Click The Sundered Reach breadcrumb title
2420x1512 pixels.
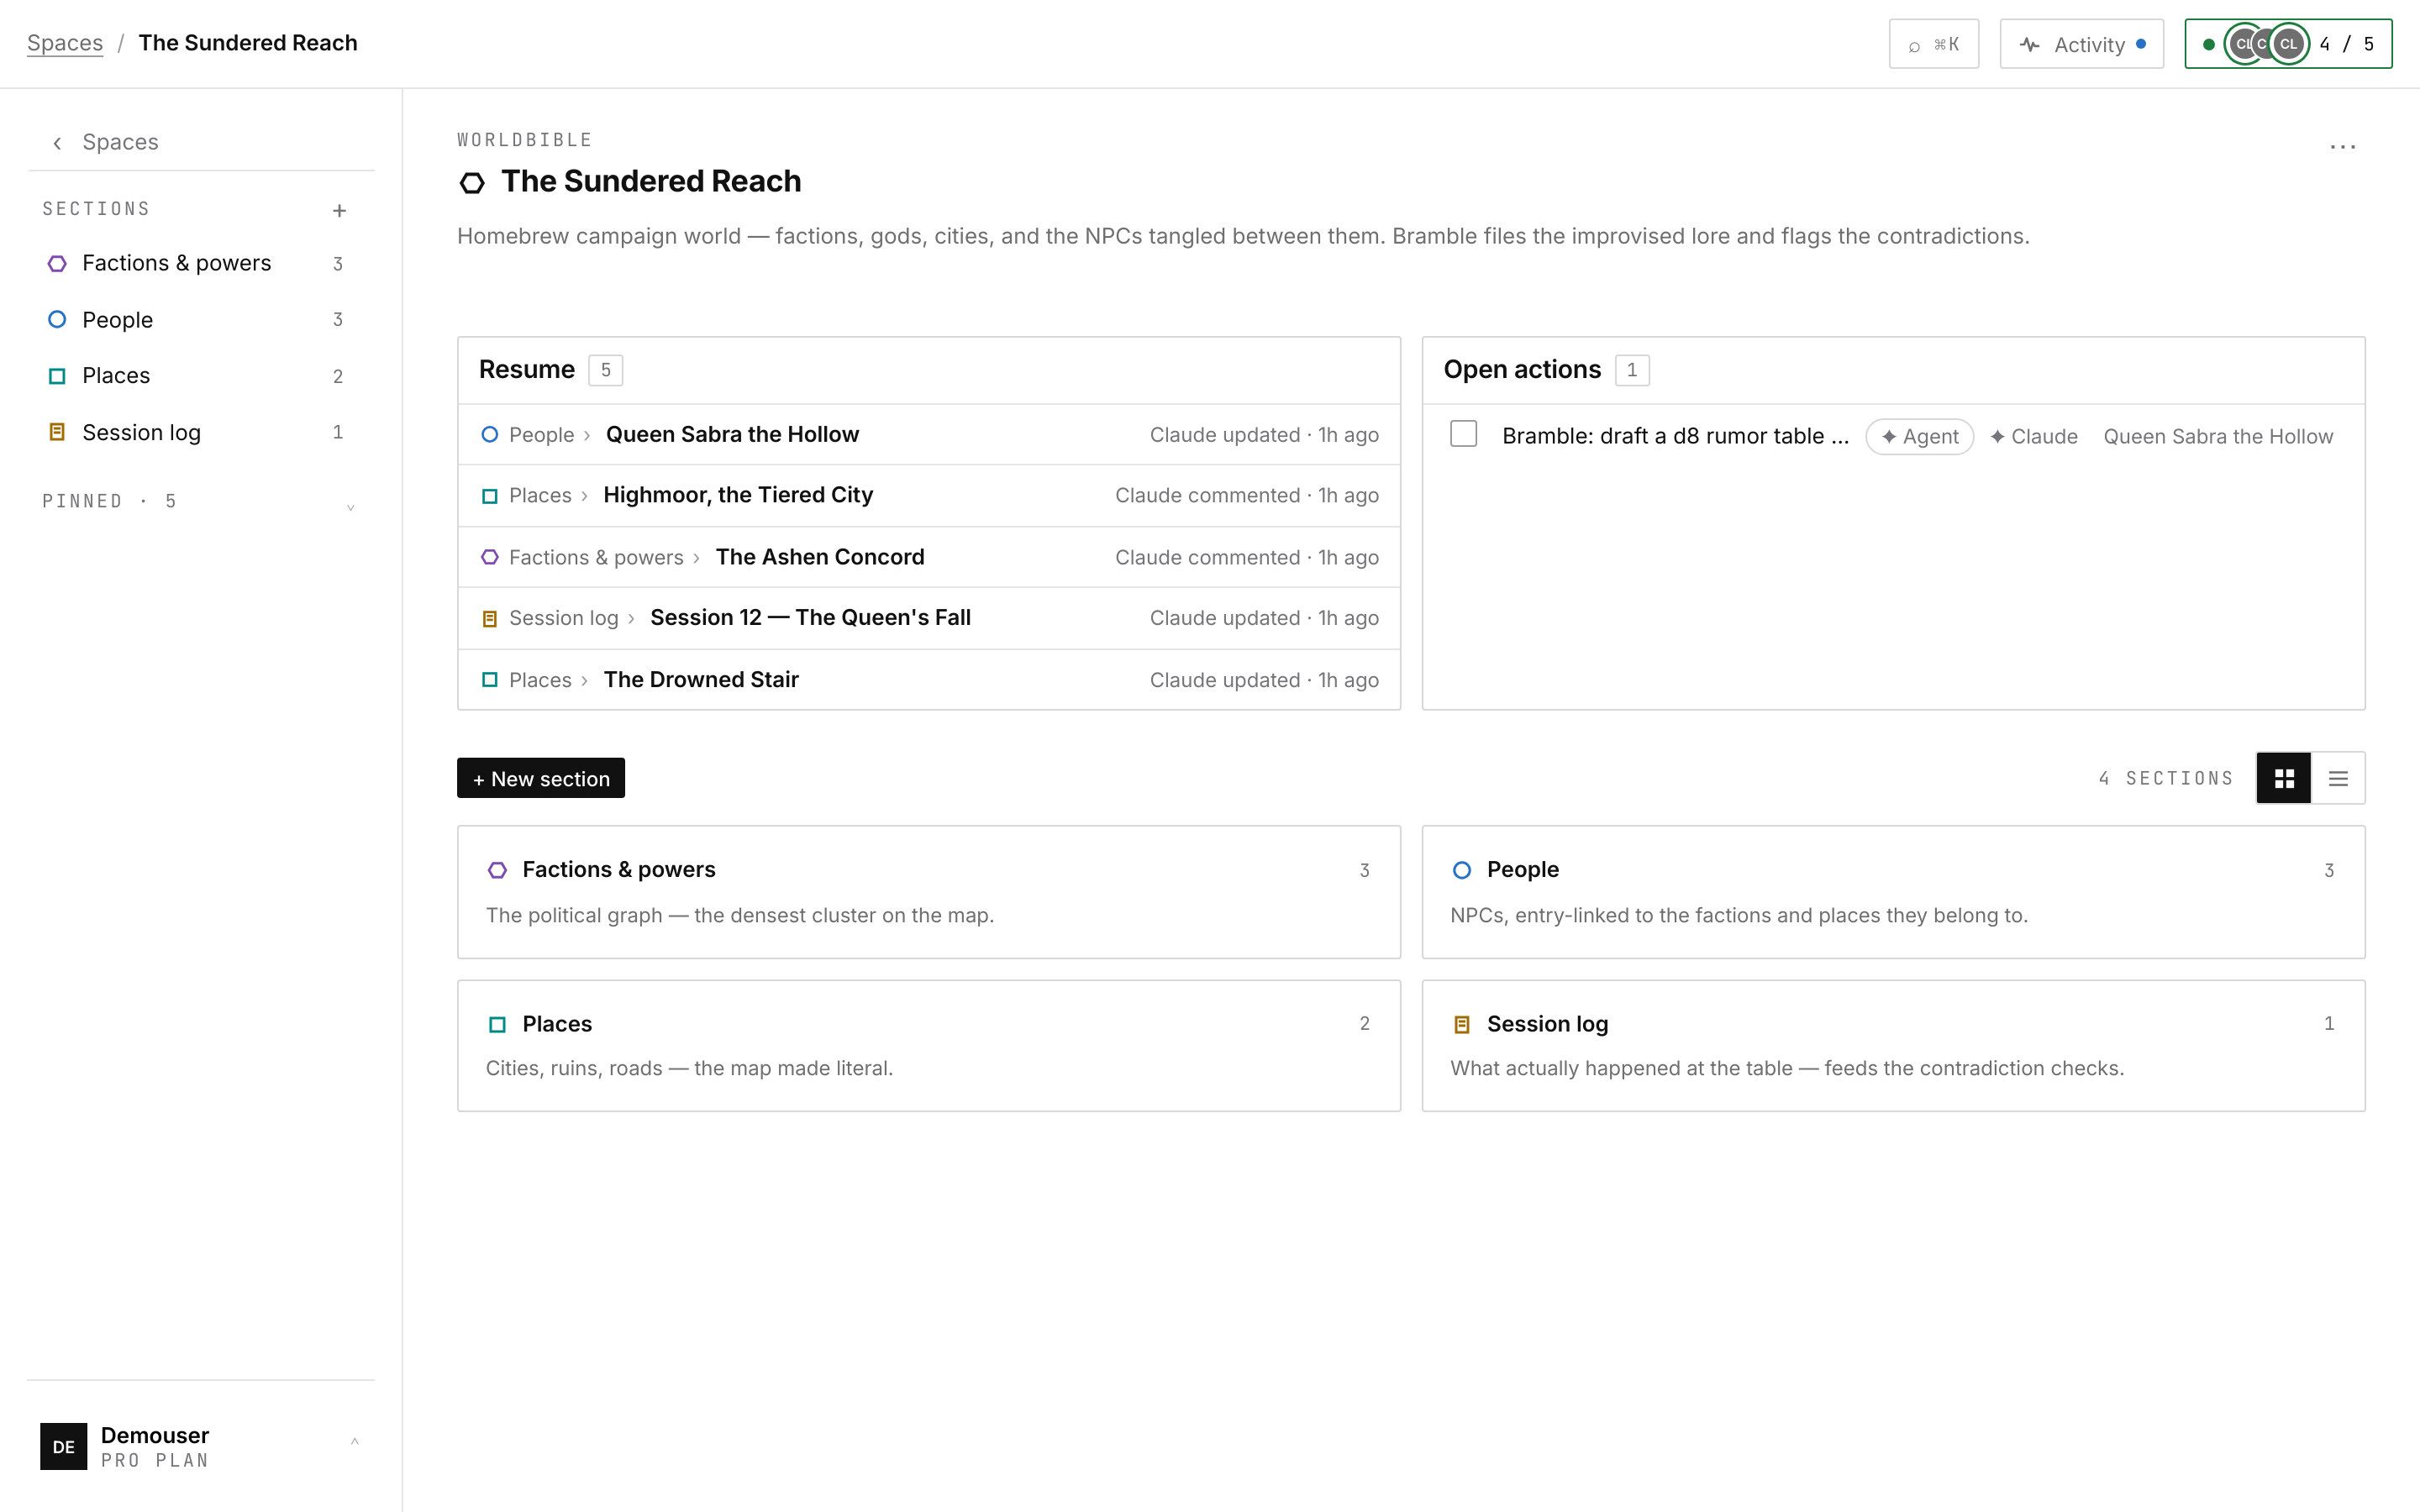248,43
